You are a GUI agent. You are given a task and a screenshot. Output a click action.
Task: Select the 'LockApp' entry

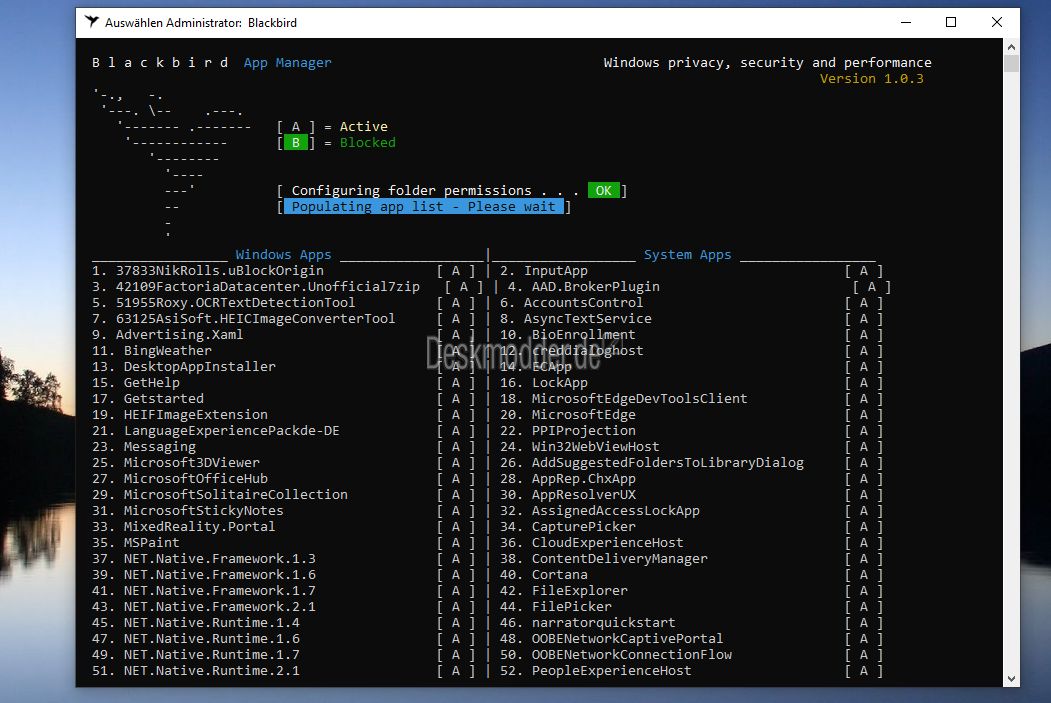click(x=560, y=383)
